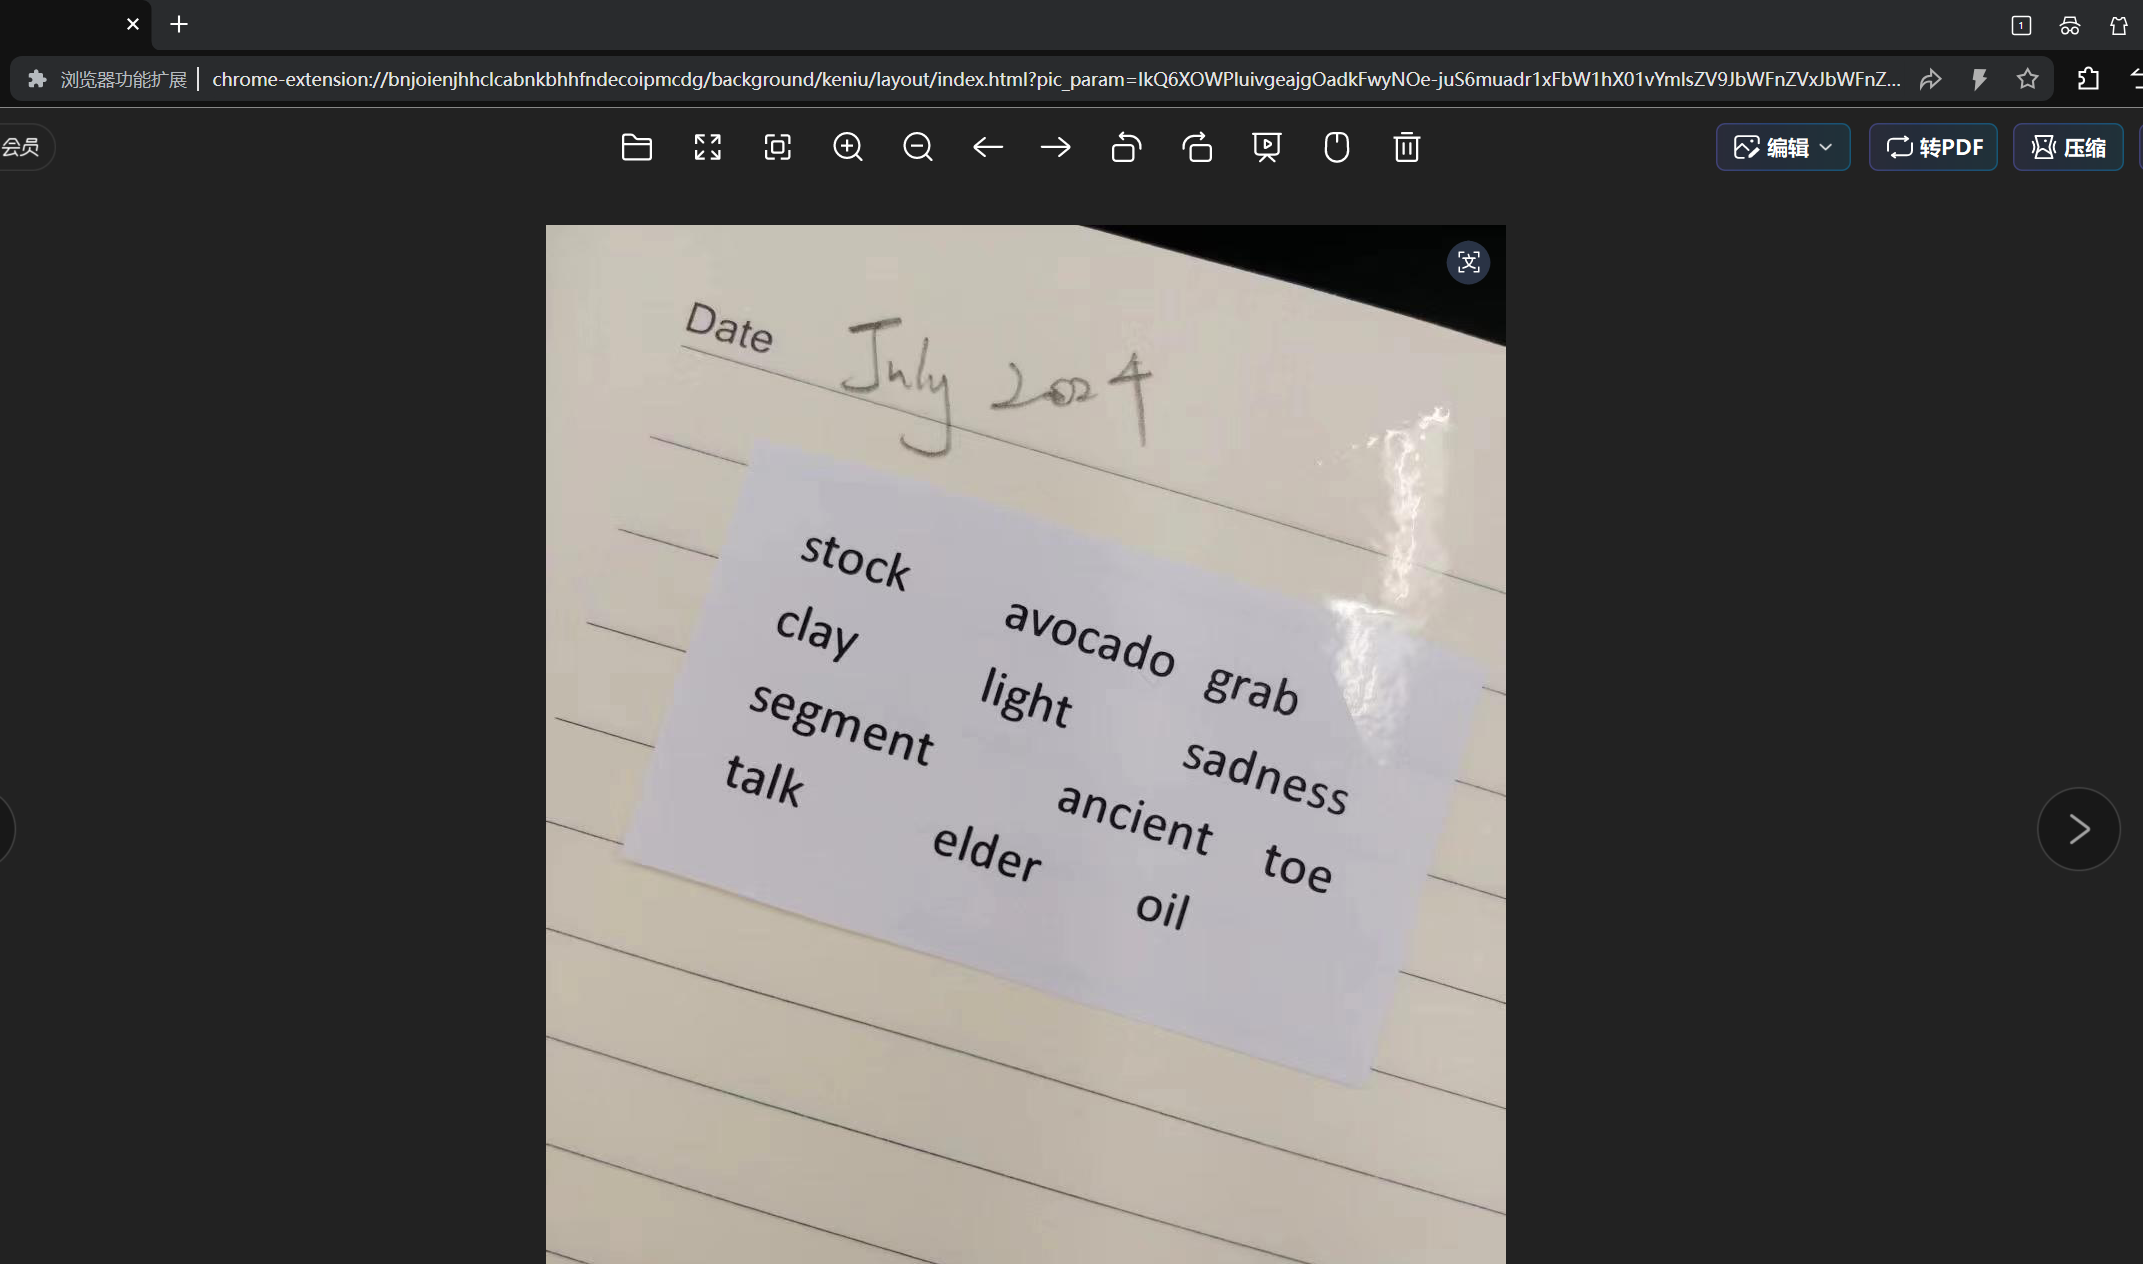The height and width of the screenshot is (1264, 2143).
Task: Click the 压缩 compress button
Action: [x=2068, y=148]
